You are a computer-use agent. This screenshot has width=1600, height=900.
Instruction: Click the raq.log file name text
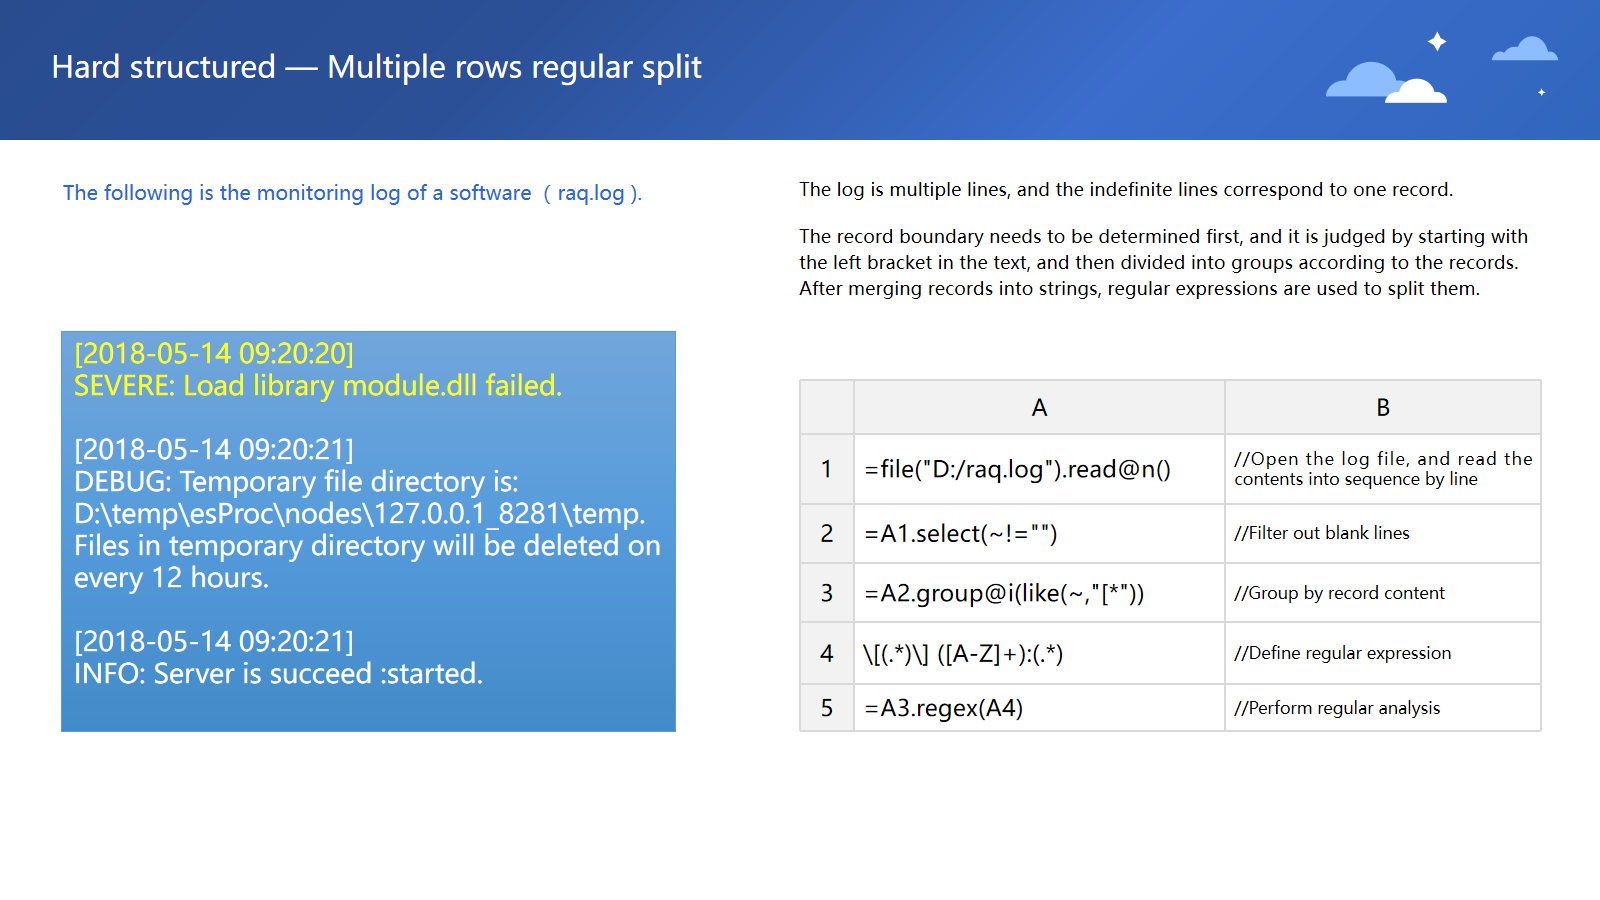tap(590, 193)
